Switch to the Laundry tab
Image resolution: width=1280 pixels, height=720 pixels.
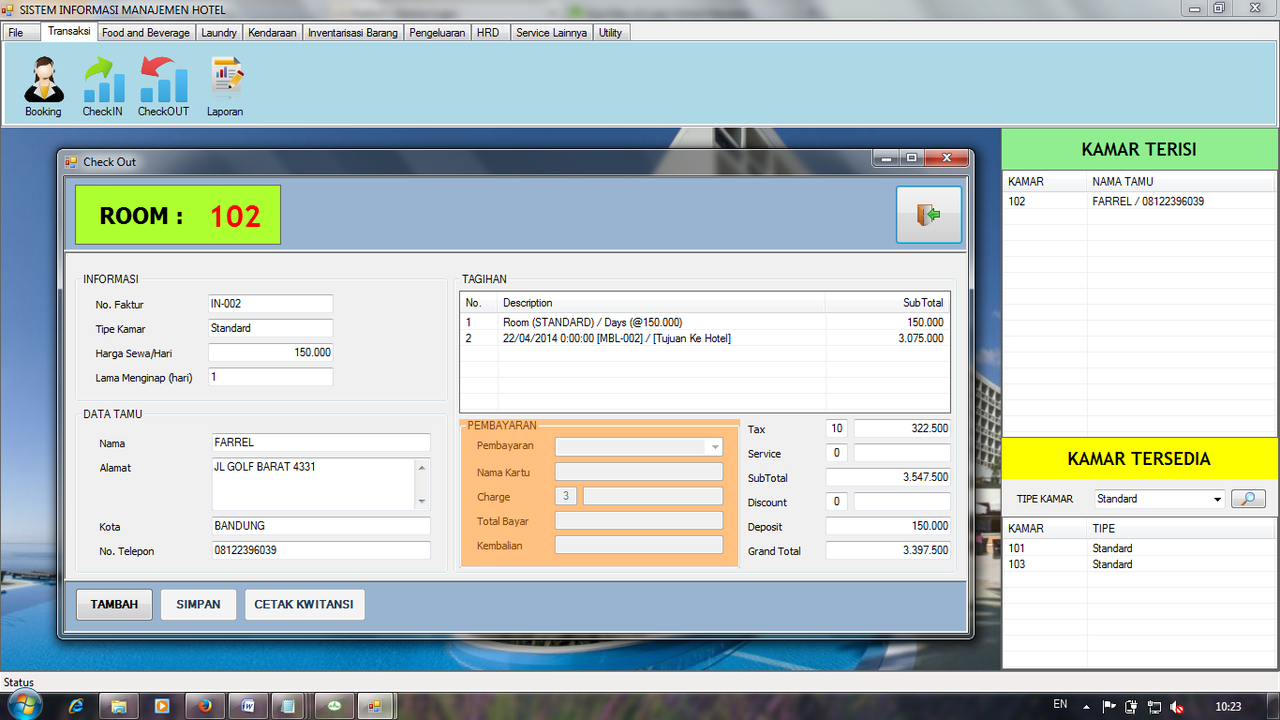click(219, 33)
